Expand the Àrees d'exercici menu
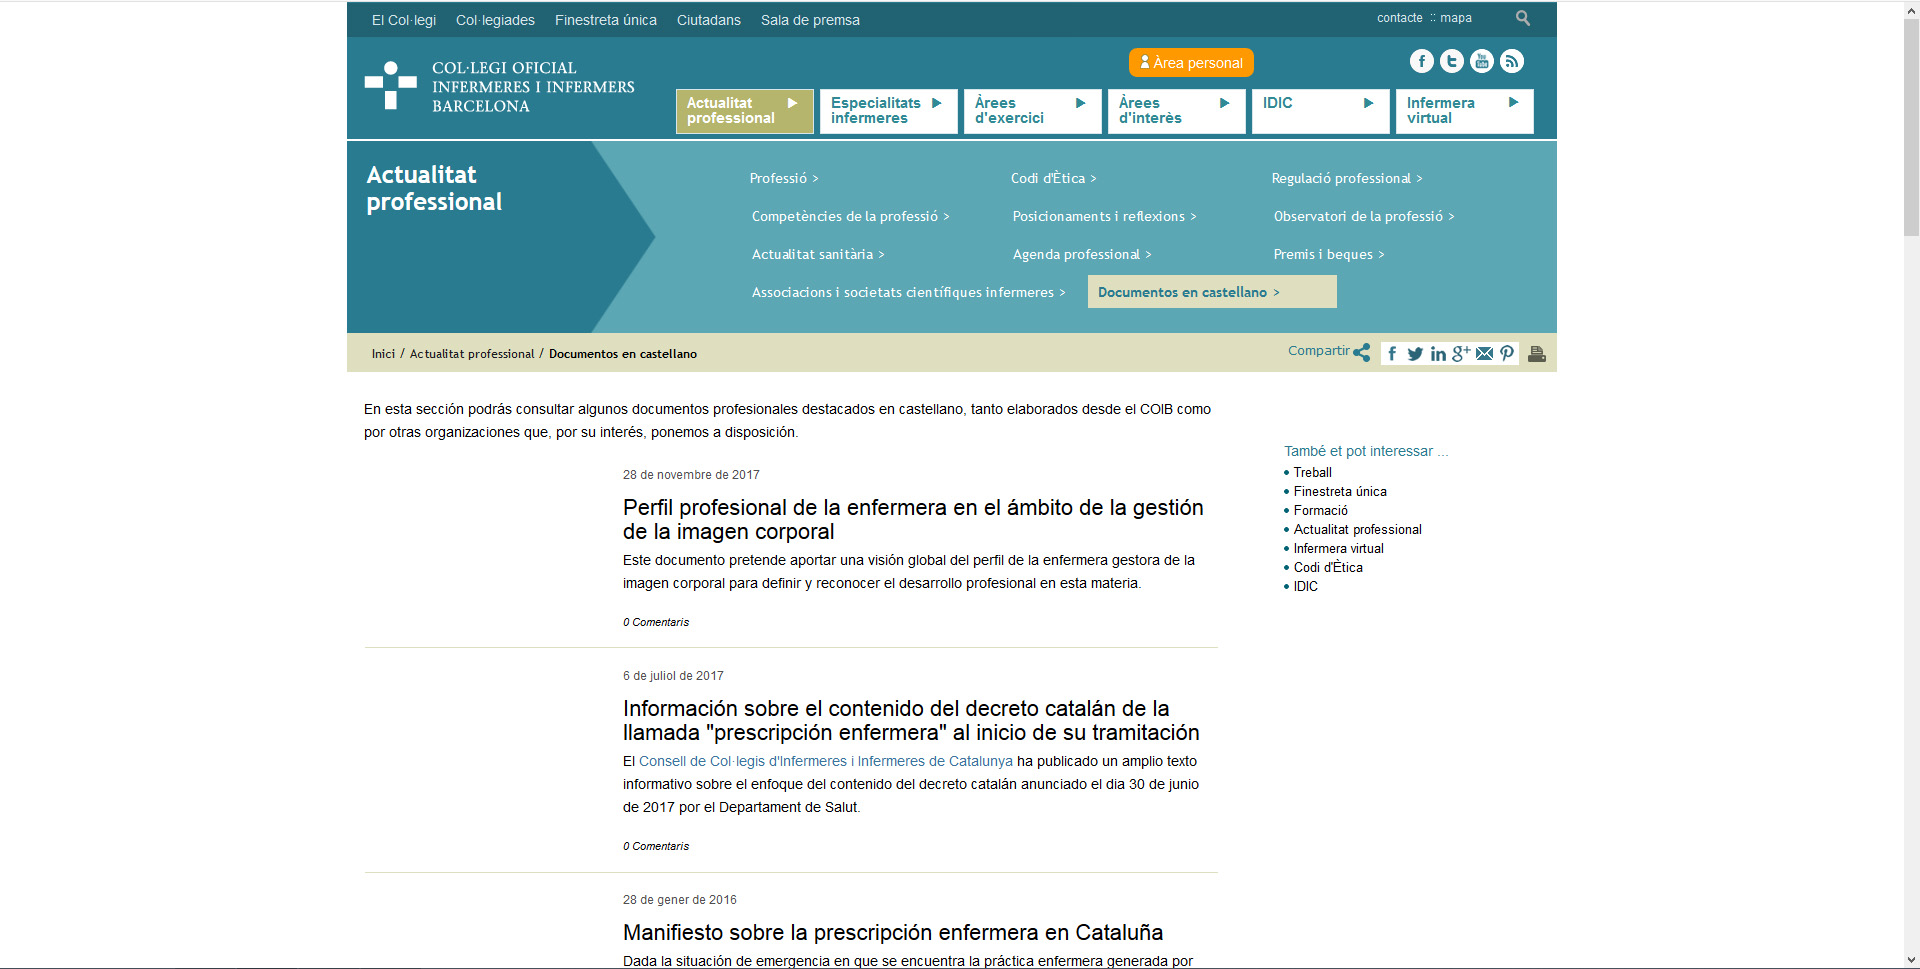Image resolution: width=1920 pixels, height=969 pixels. (1031, 111)
